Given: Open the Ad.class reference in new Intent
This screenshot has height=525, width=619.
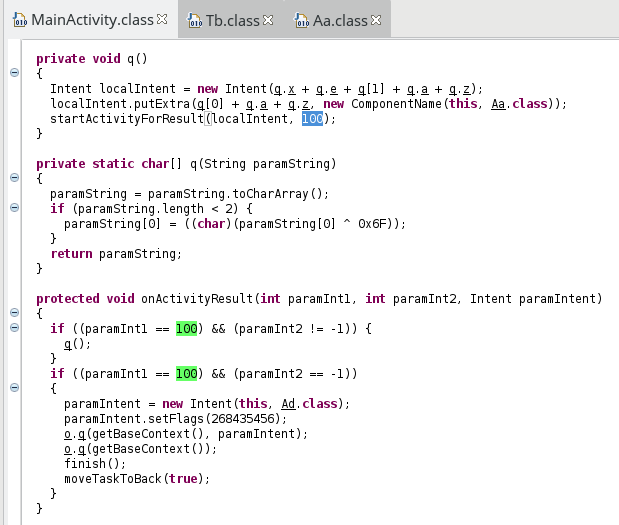Looking at the screenshot, I should click(x=288, y=404).
